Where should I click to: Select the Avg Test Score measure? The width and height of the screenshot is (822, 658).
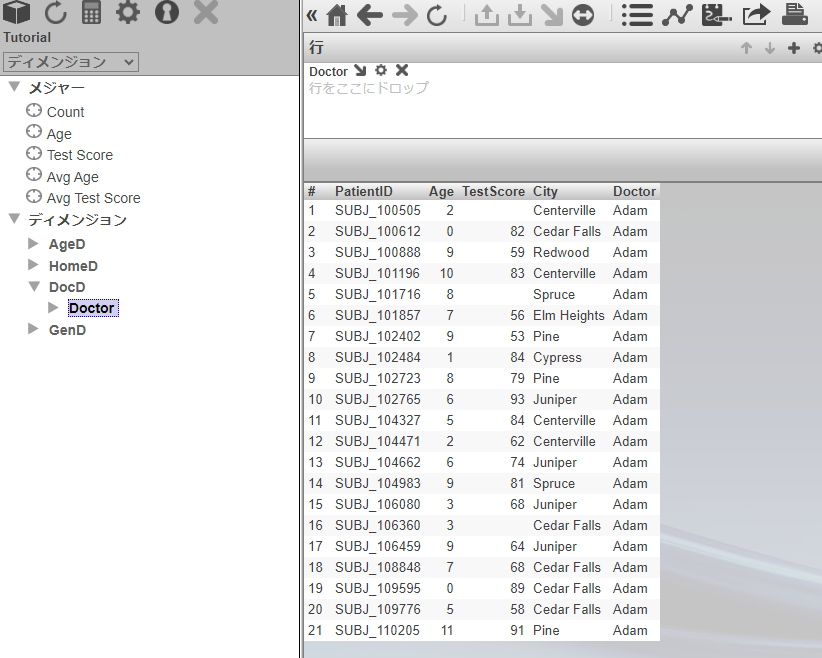pos(93,198)
